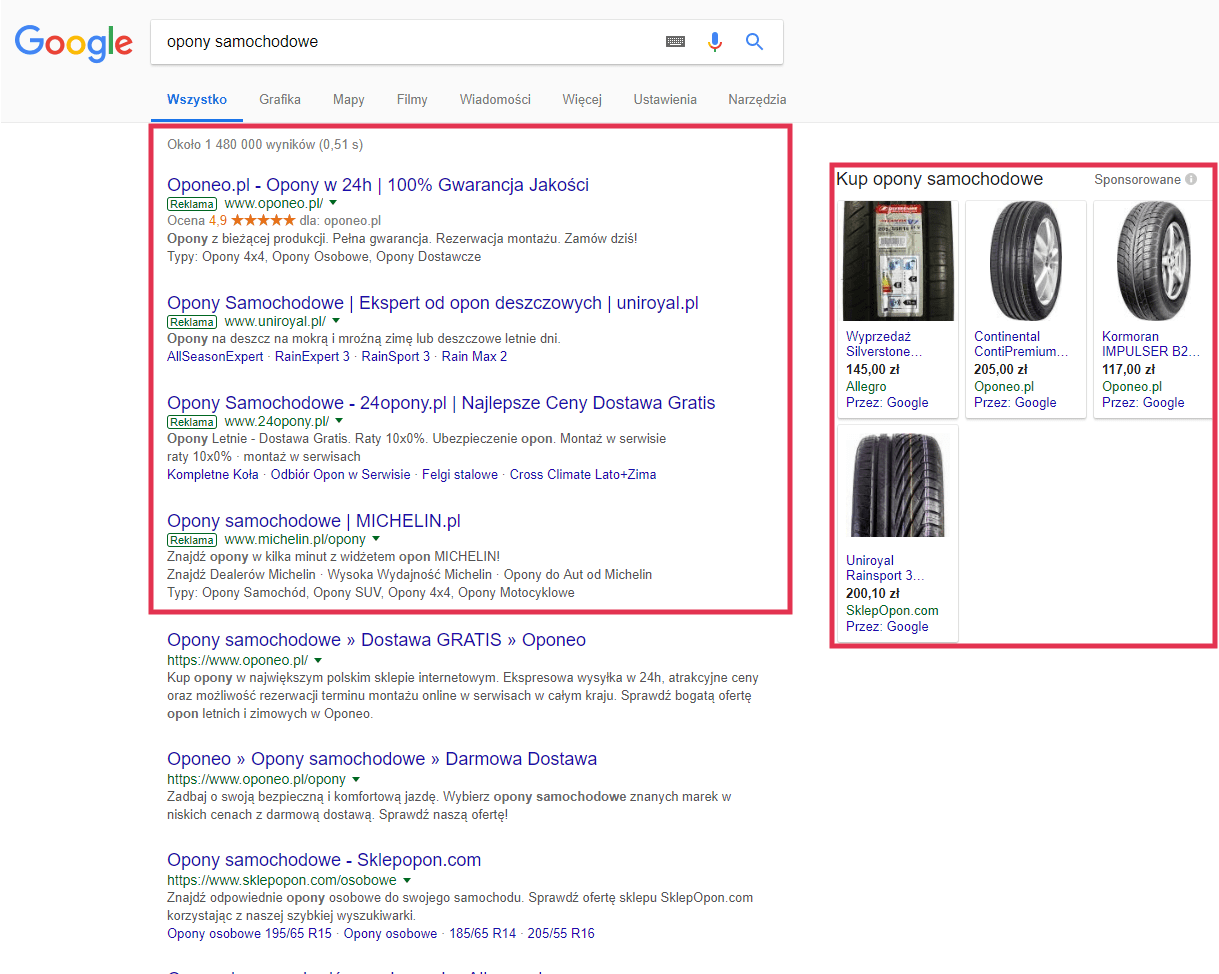Click the blue search magnifier icon
This screenshot has height=974, width=1219.
point(753,41)
